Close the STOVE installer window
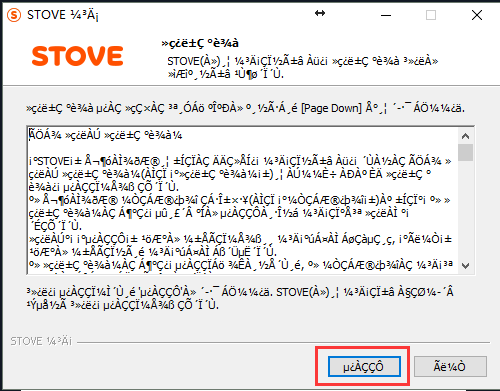Screen dimensions: 500x391 [x=477, y=15]
